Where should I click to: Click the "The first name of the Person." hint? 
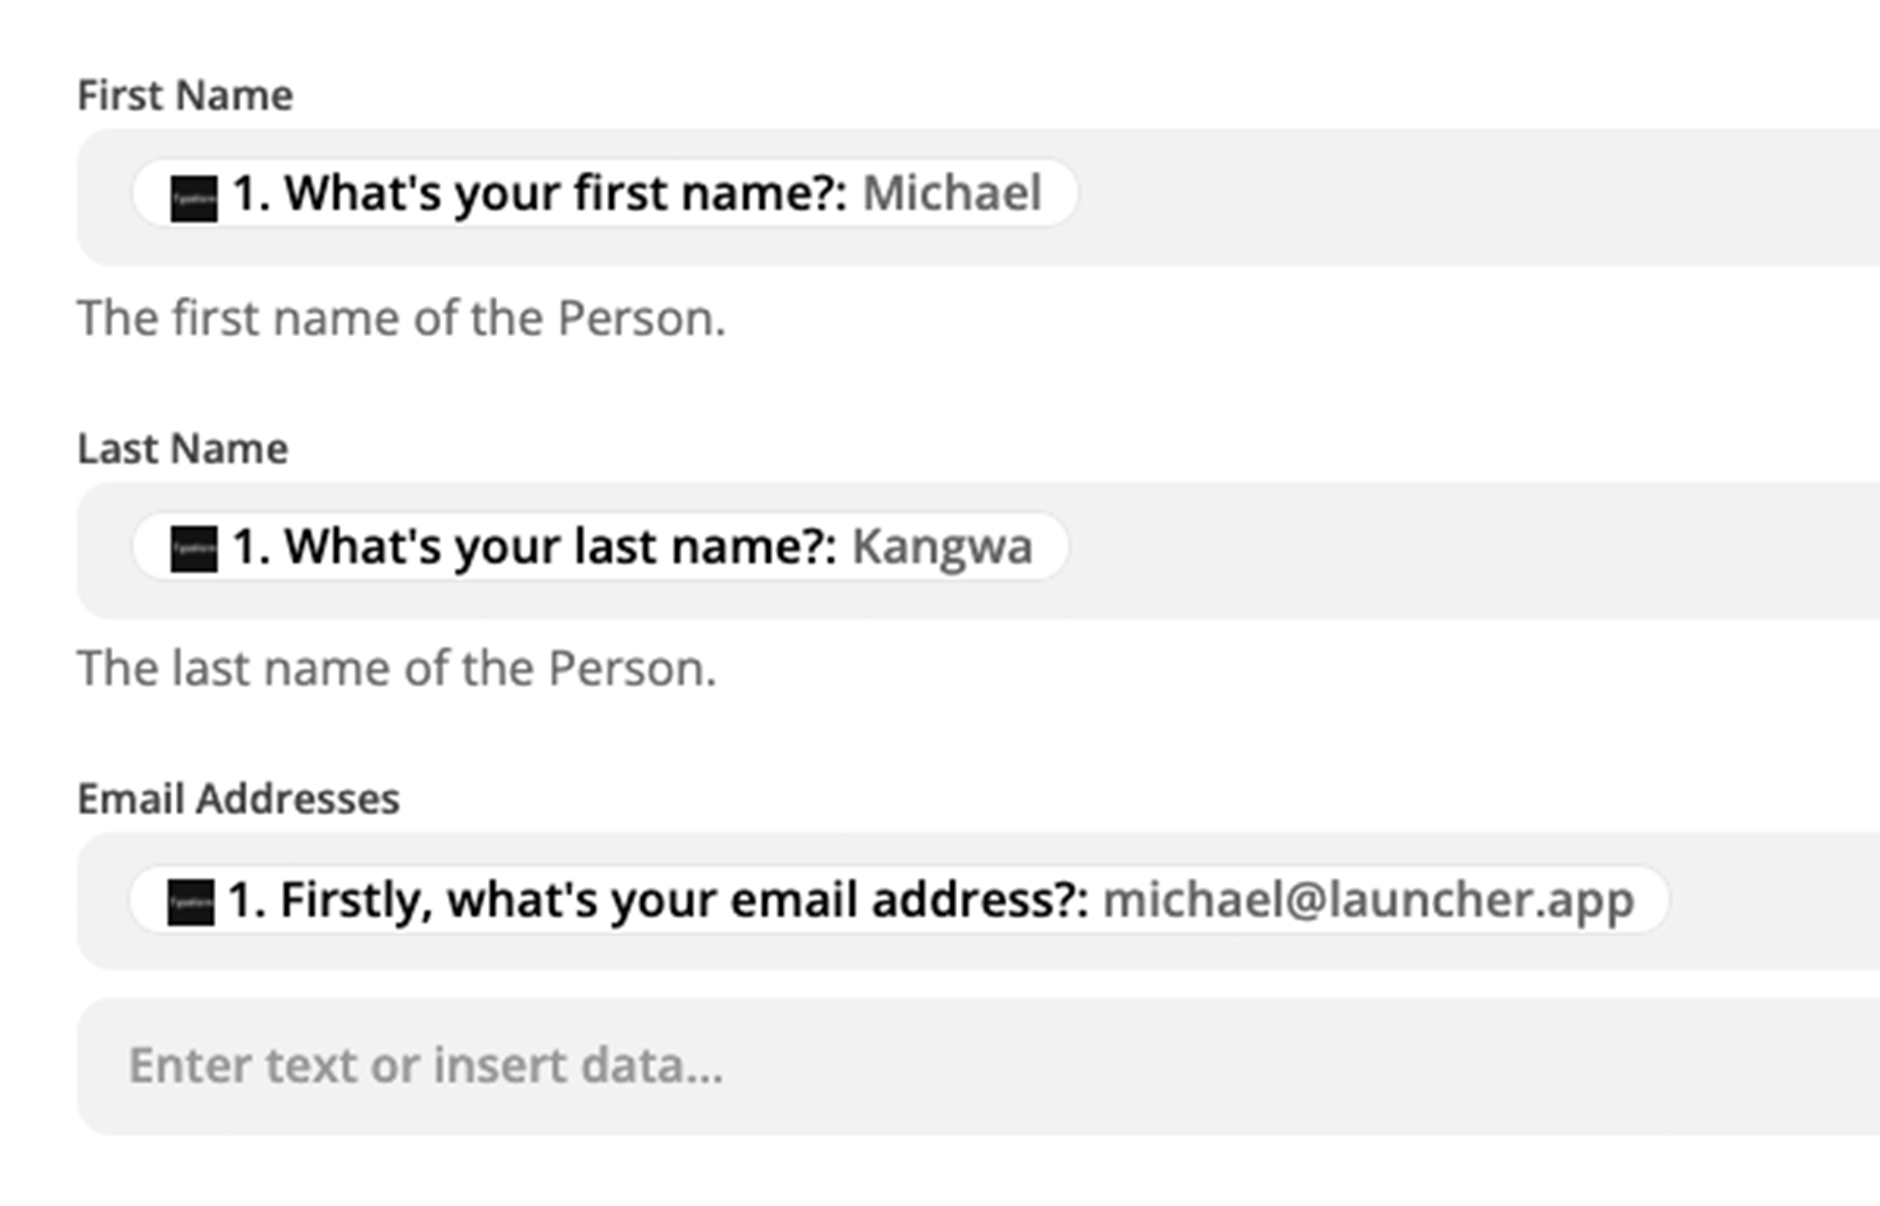402,319
